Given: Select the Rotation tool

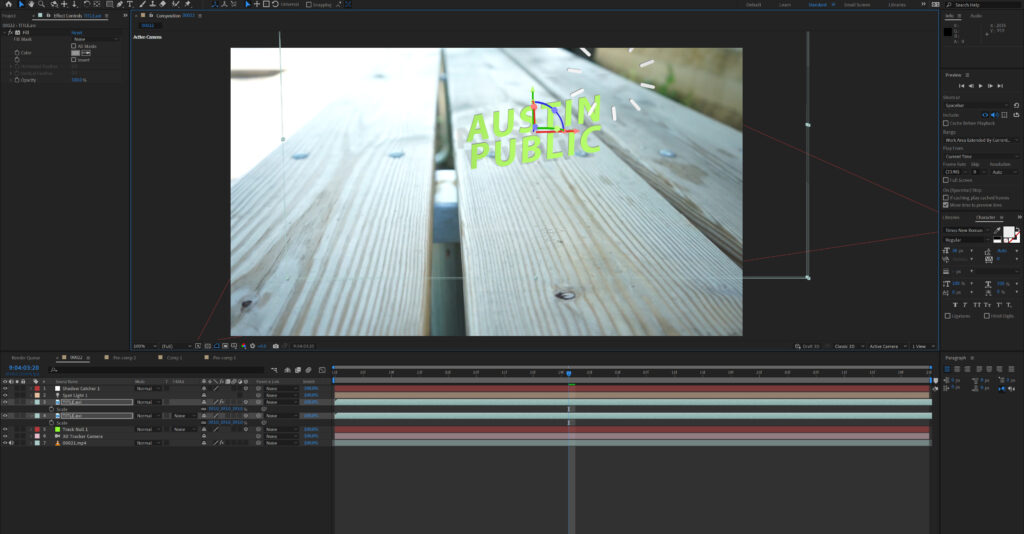Looking at the screenshot, I should coord(87,4).
